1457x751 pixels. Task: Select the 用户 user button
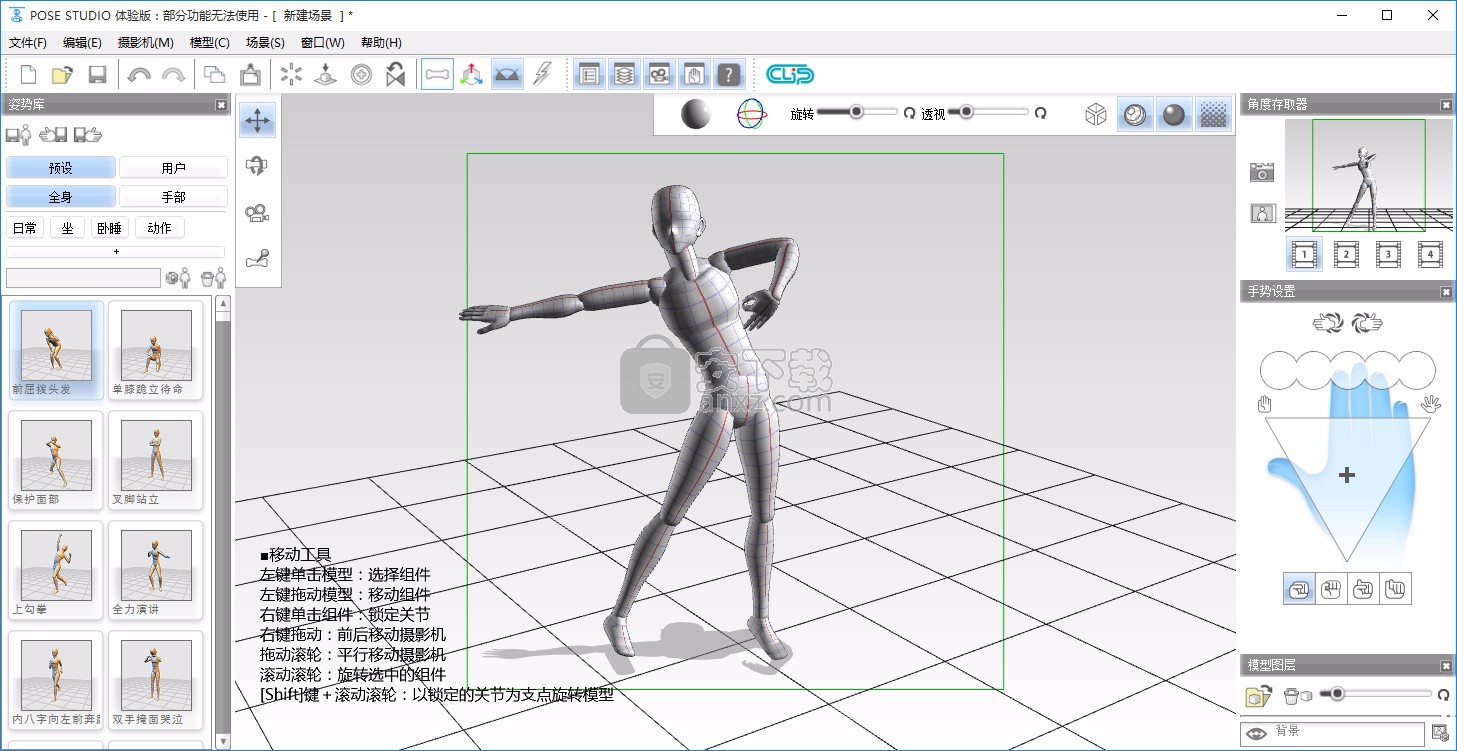(x=173, y=168)
